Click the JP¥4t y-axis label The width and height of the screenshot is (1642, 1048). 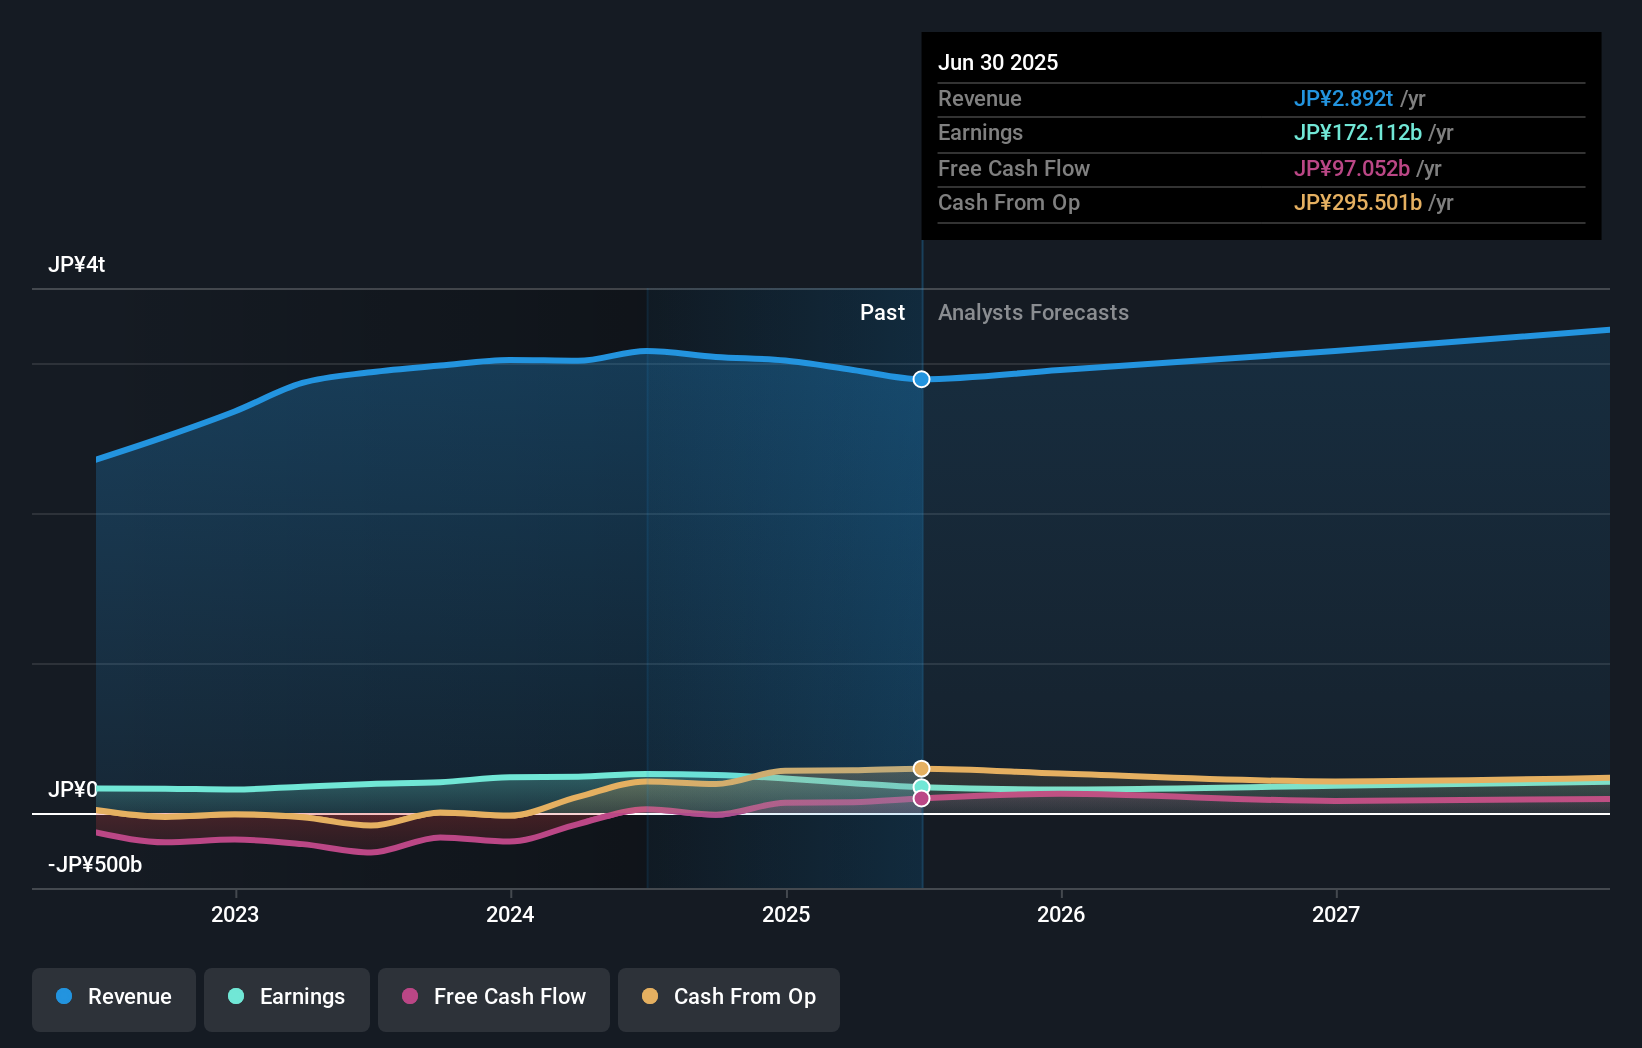point(77,265)
